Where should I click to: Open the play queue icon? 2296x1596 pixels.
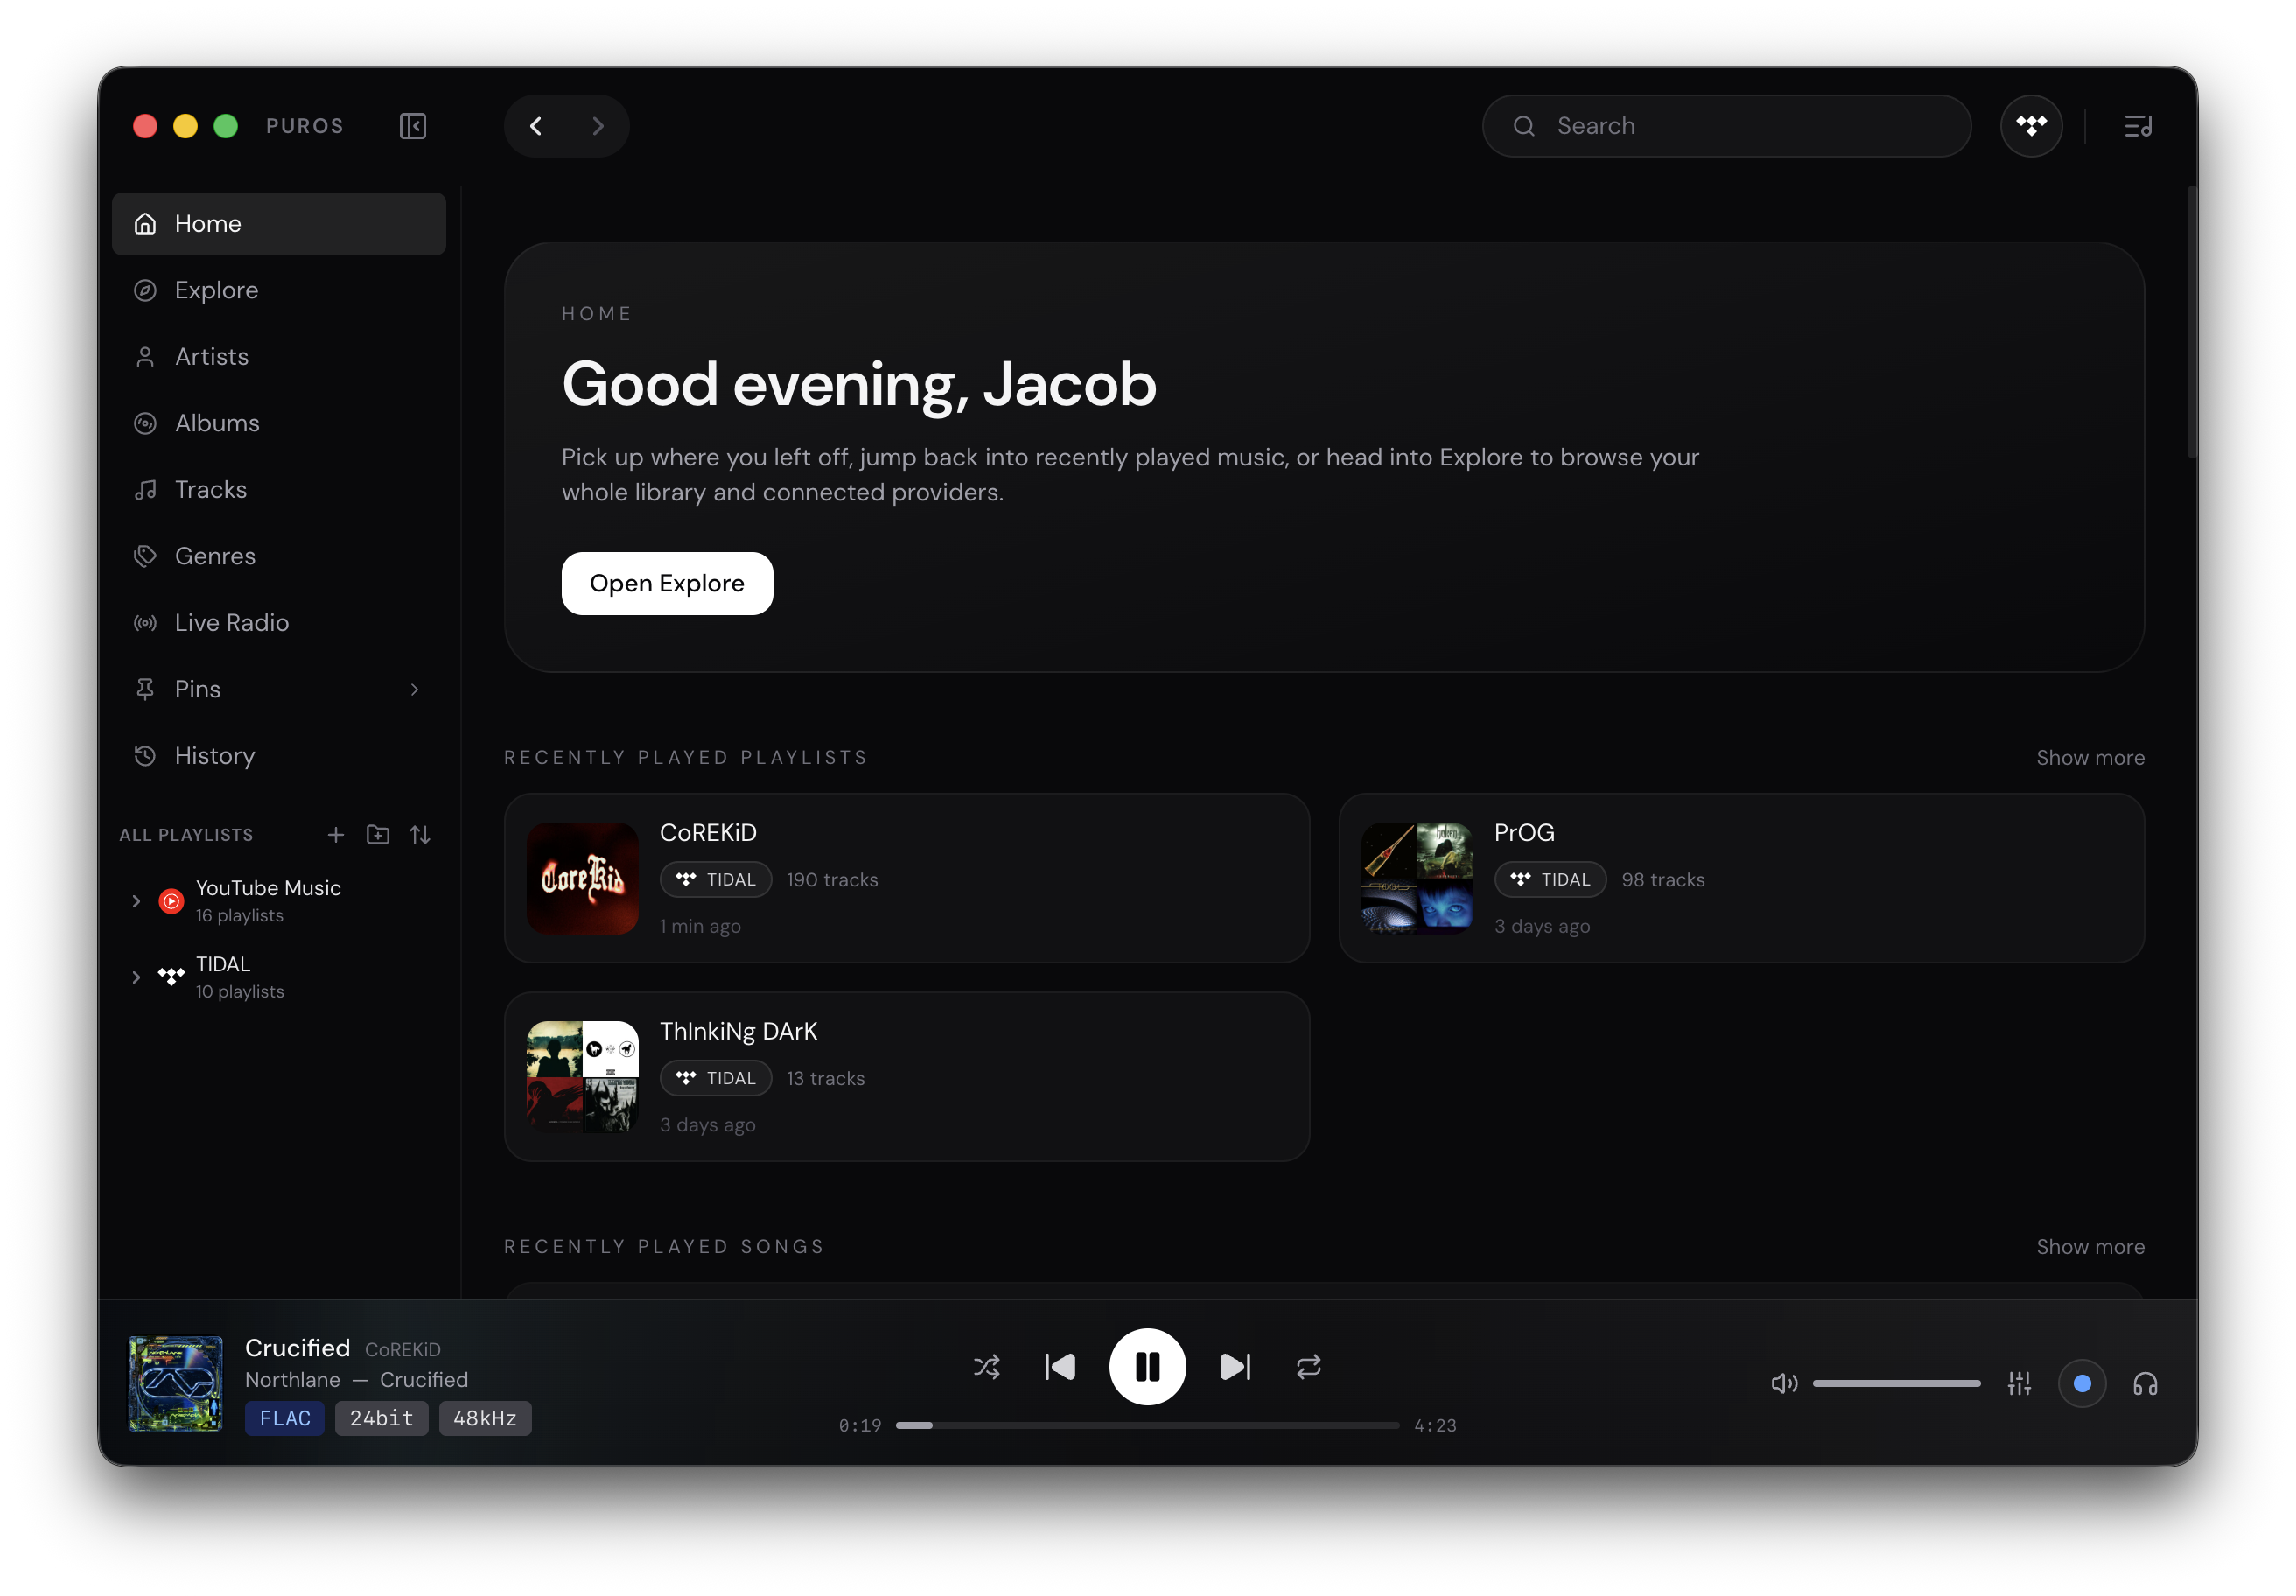pos(2138,126)
